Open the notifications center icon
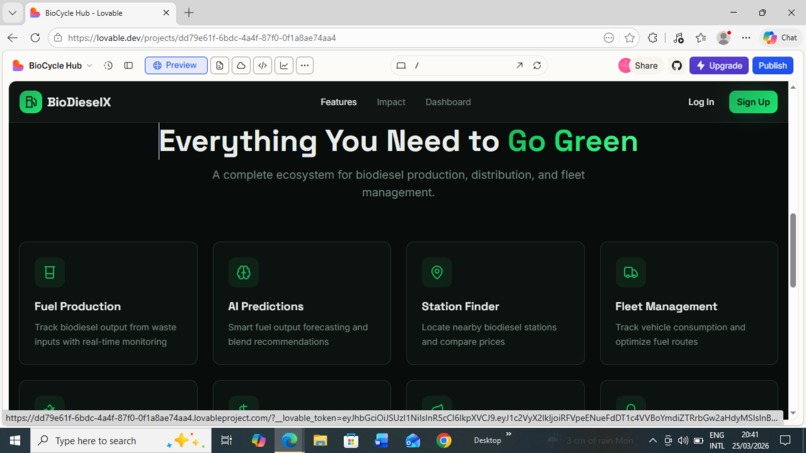806x453 pixels. click(x=785, y=440)
